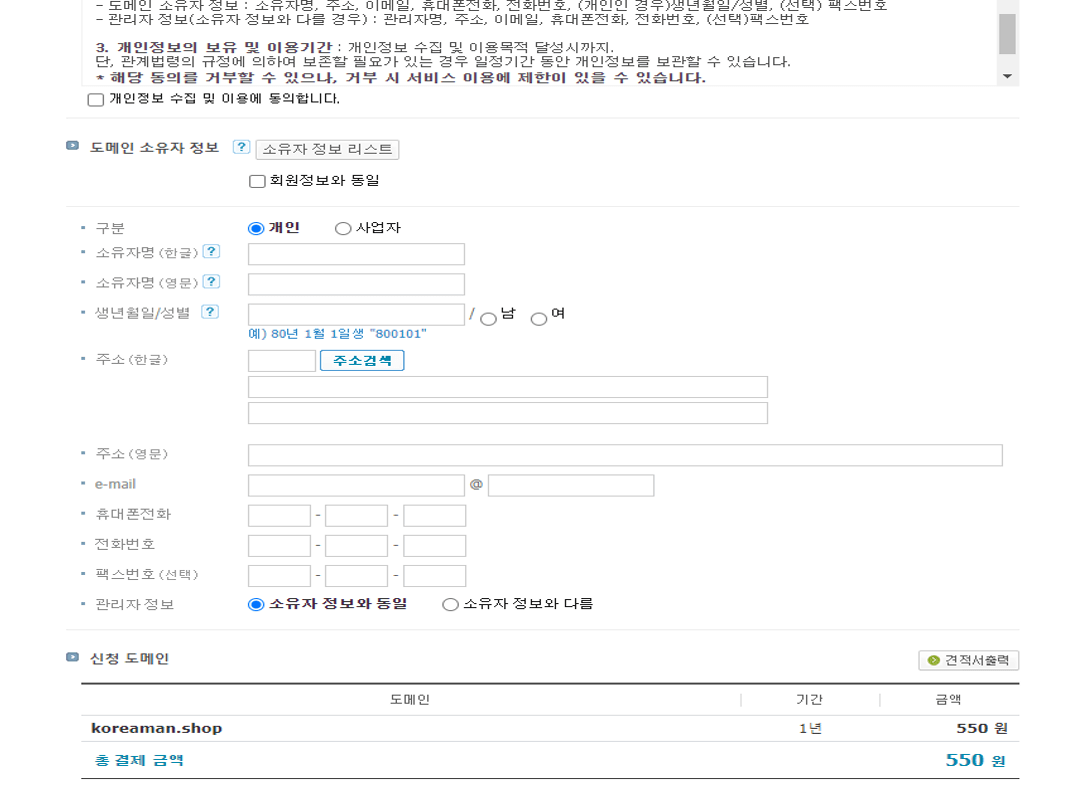This screenshot has width=1084, height=810.
Task: Click the 소유자 정보 리스트 button
Action: [x=327, y=149]
